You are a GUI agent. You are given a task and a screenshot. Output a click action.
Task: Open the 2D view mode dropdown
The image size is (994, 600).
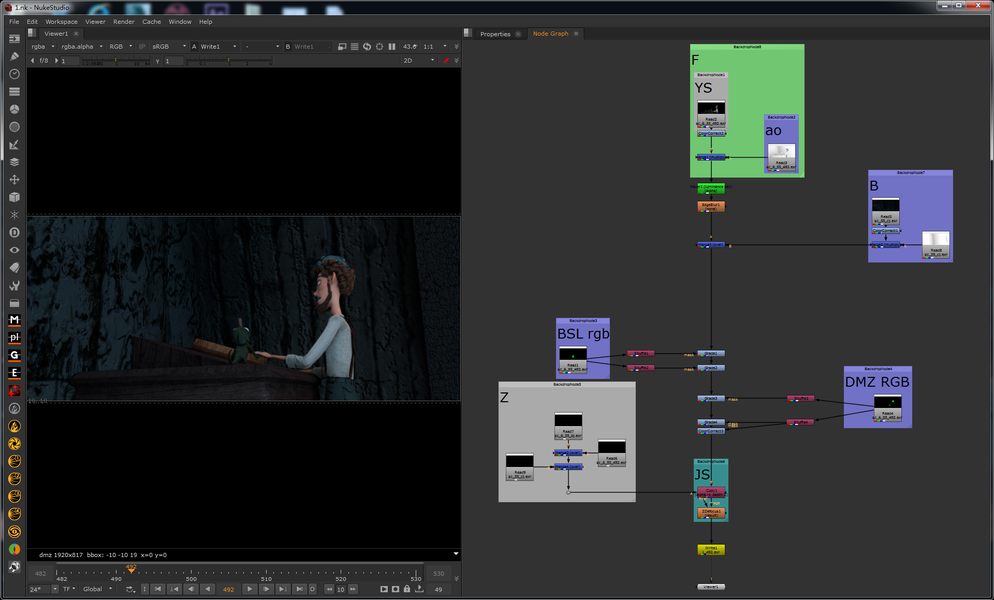[x=418, y=61]
